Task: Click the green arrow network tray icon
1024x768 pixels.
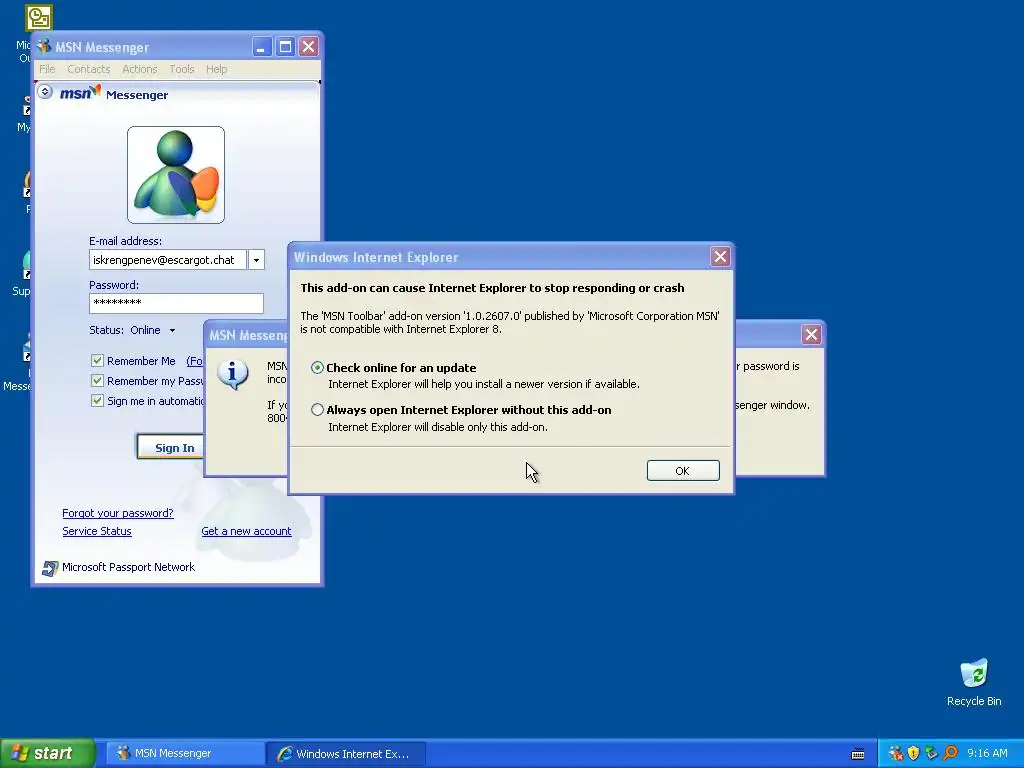Action: 931,754
